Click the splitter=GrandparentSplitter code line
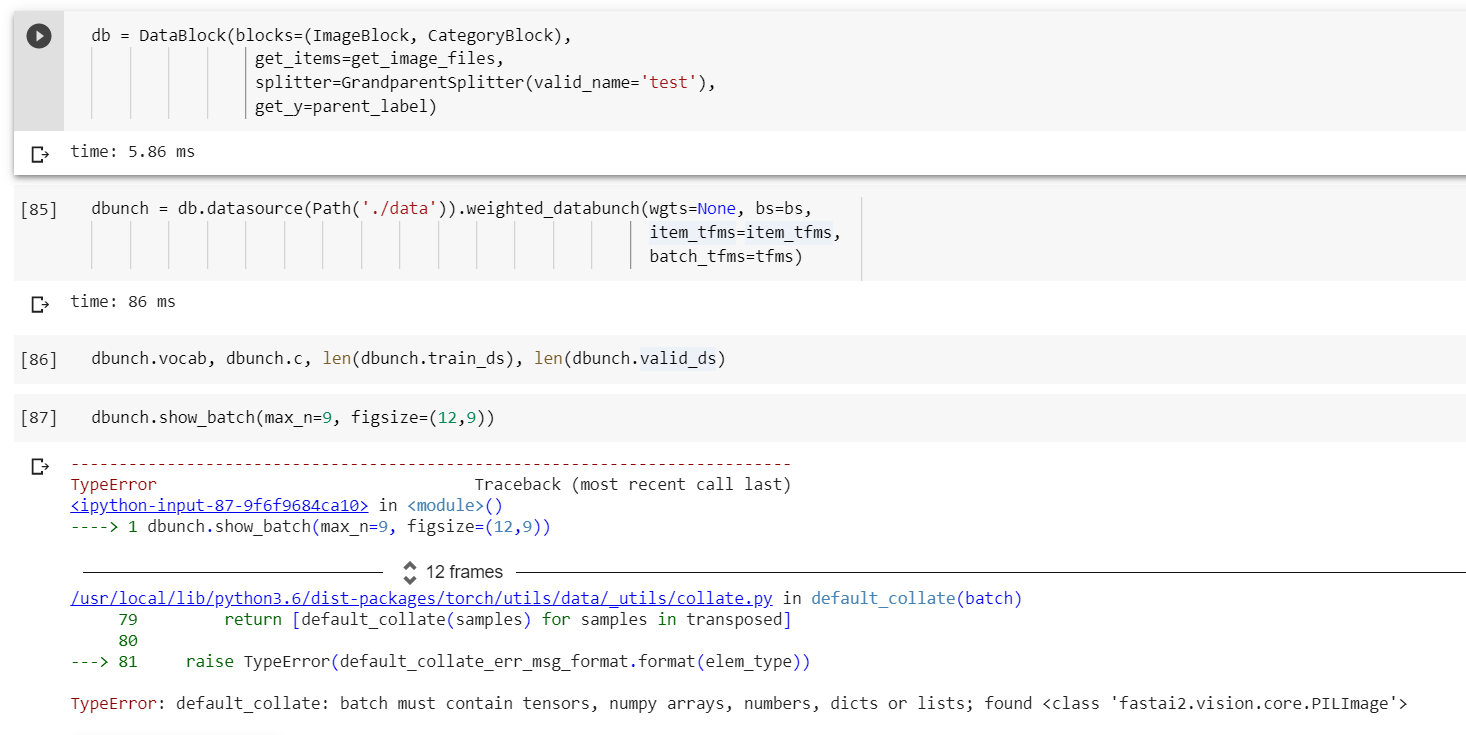 coord(485,83)
